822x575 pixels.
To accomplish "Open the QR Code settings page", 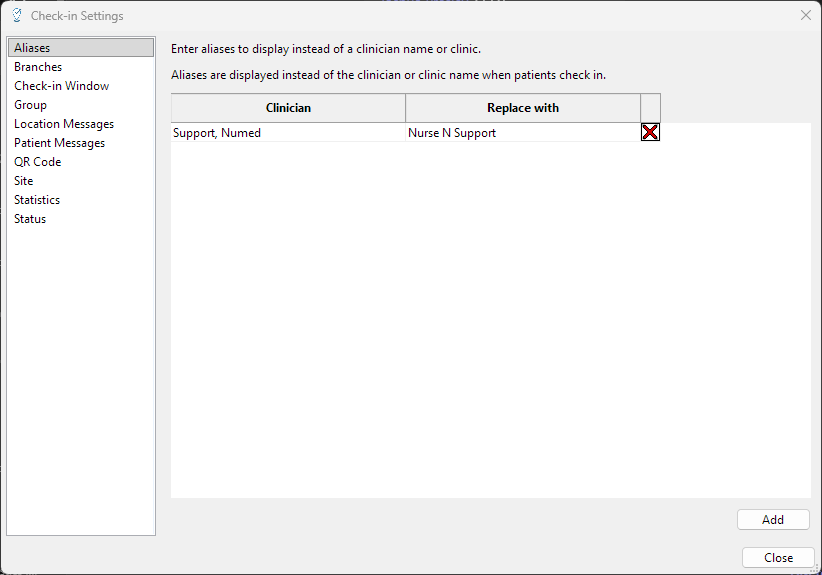I will (37, 162).
